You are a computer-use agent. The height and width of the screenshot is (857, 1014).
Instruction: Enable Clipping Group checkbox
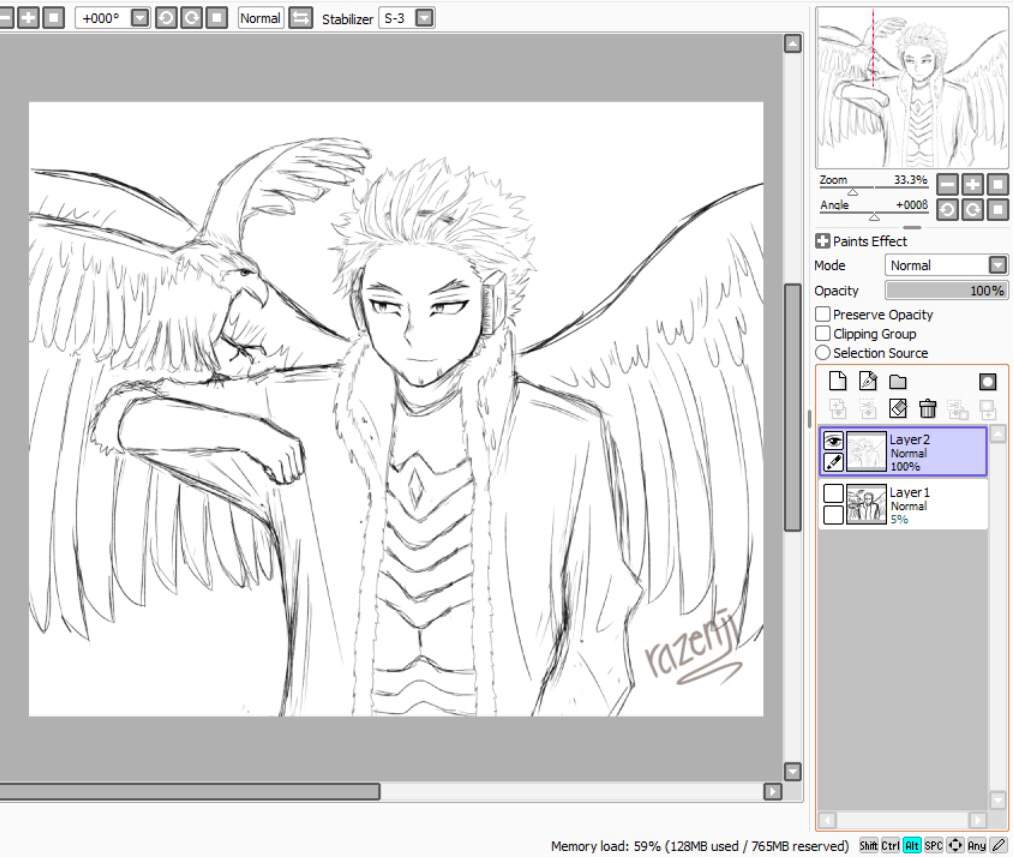point(823,334)
